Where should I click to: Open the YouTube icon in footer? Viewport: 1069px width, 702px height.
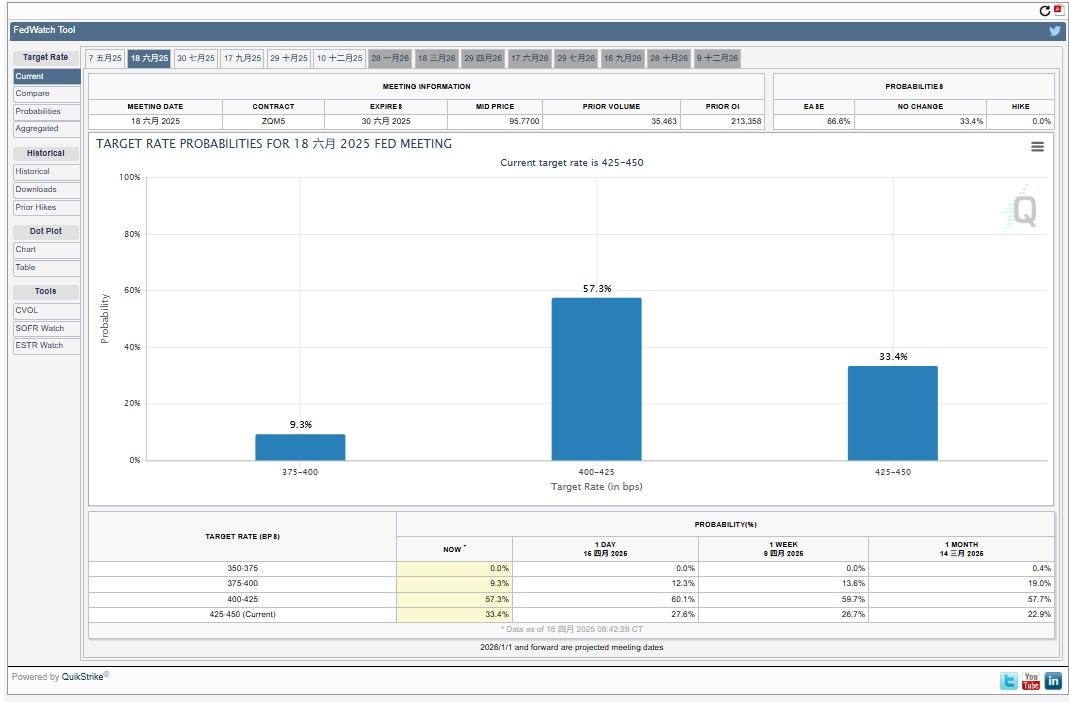click(x=1031, y=681)
